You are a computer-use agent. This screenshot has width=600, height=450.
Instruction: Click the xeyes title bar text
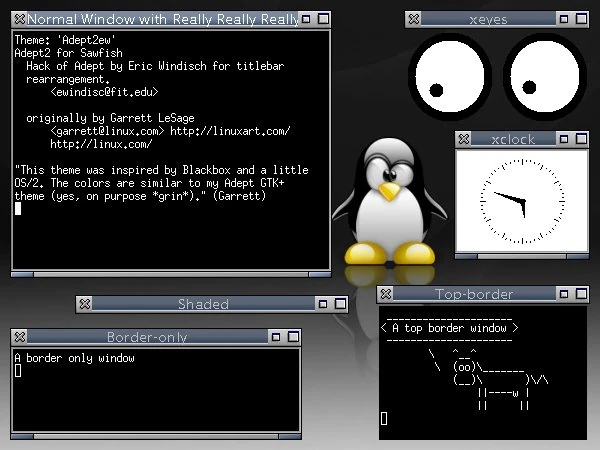coord(488,19)
